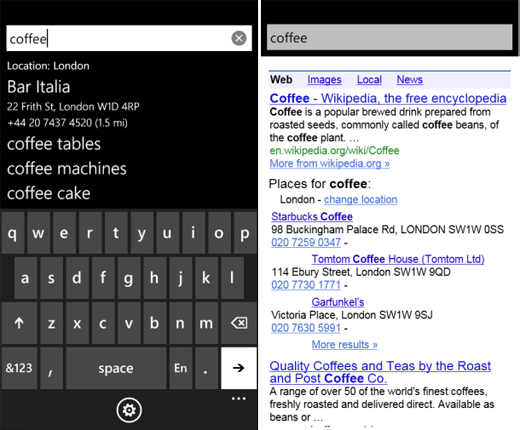Viewport: 520px width, 430px height.
Task: Tap the space bar key
Action: (116, 368)
